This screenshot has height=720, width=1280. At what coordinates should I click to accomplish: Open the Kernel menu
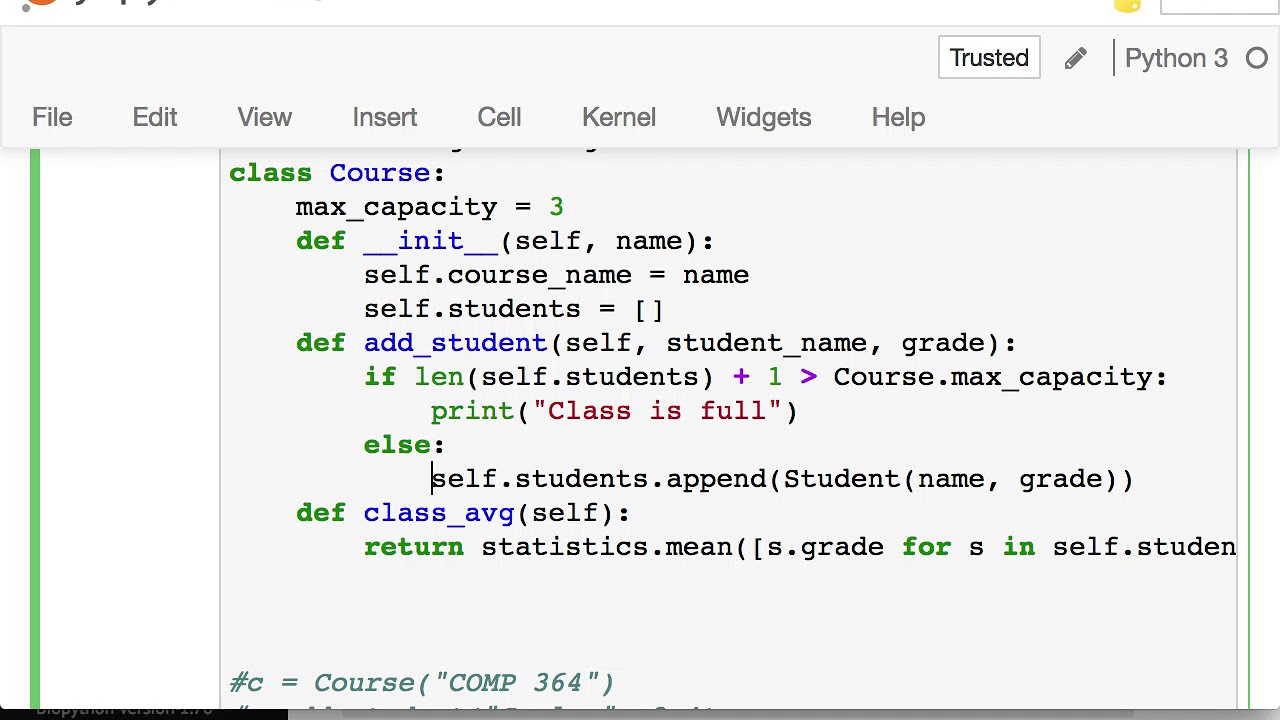pos(619,117)
